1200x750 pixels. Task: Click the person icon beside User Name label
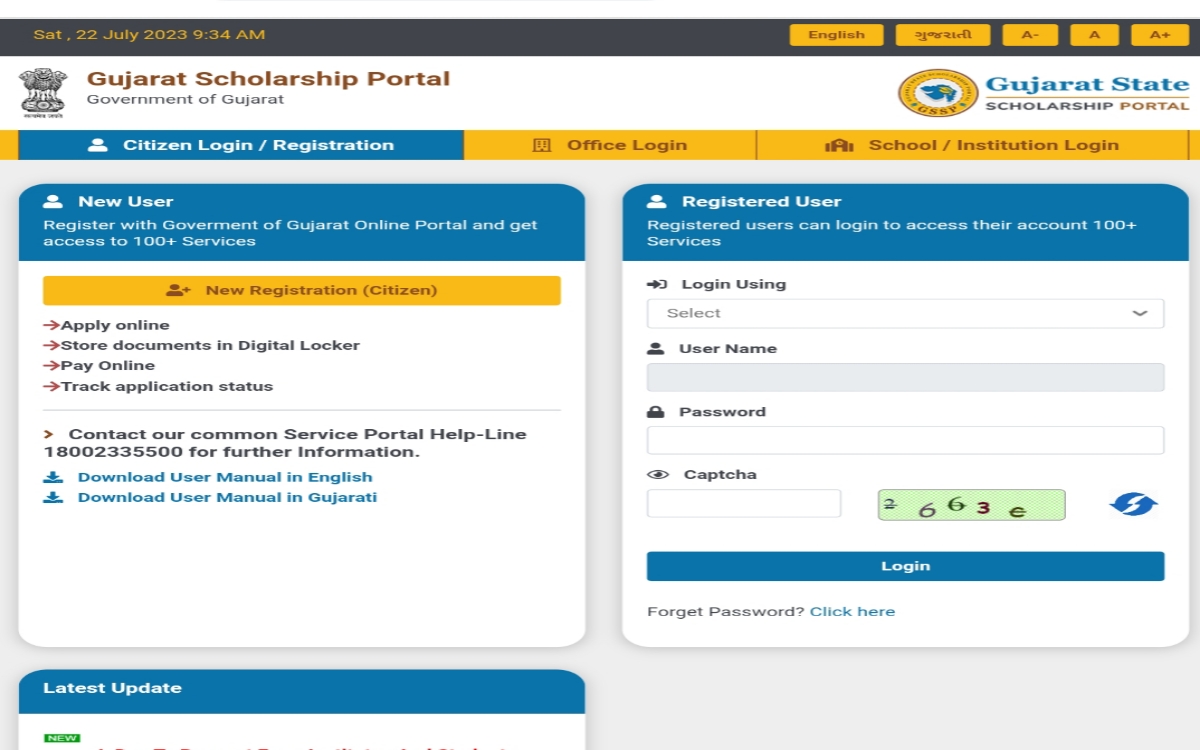656,348
